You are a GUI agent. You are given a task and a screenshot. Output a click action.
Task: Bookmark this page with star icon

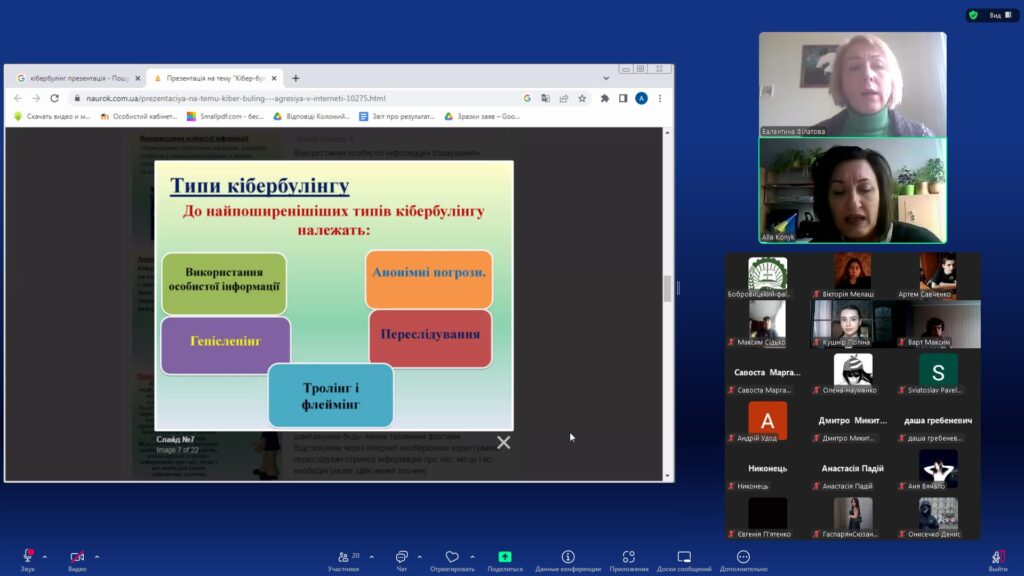[x=582, y=98]
